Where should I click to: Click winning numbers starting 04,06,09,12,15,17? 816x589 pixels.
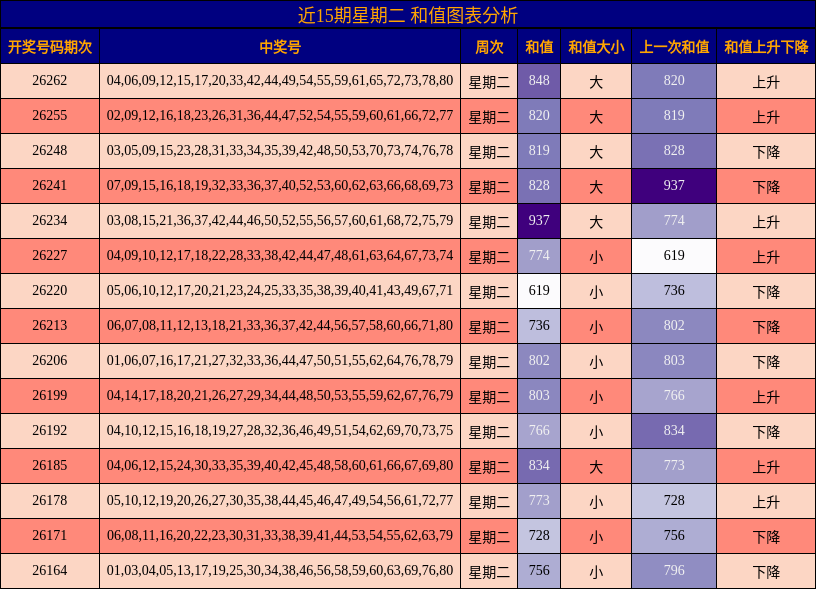point(280,81)
